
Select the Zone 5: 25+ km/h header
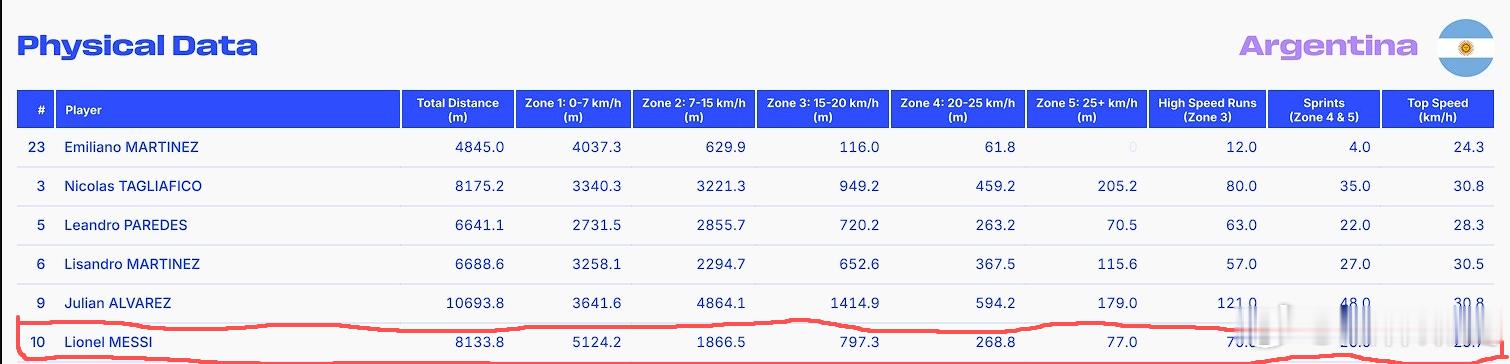(x=1087, y=110)
